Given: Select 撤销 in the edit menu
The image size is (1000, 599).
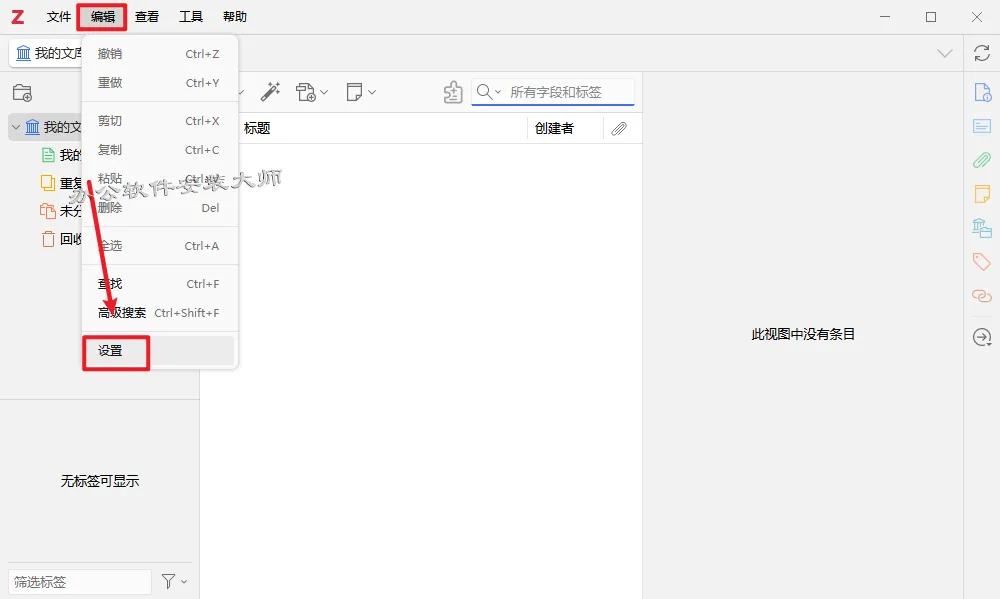Looking at the screenshot, I should point(159,54).
